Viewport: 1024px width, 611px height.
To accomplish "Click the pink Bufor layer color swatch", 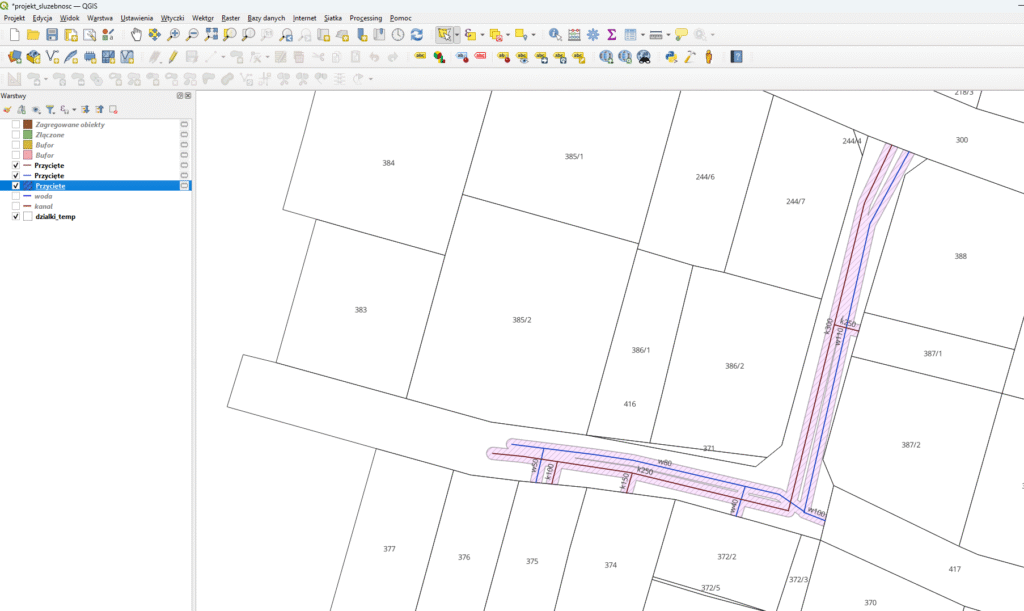I will point(28,156).
